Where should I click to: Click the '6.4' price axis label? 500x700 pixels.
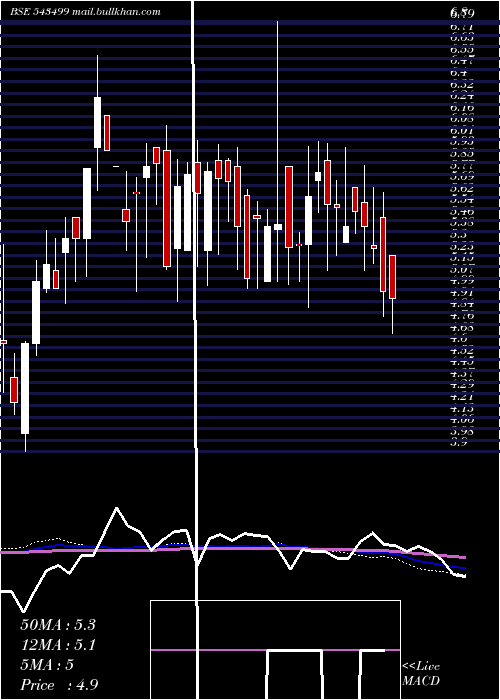(x=458, y=73)
